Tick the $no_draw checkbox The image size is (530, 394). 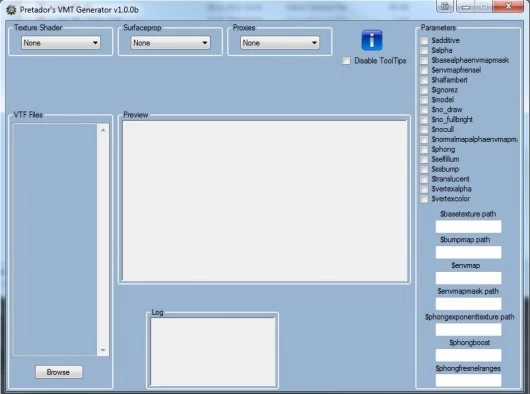(424, 110)
